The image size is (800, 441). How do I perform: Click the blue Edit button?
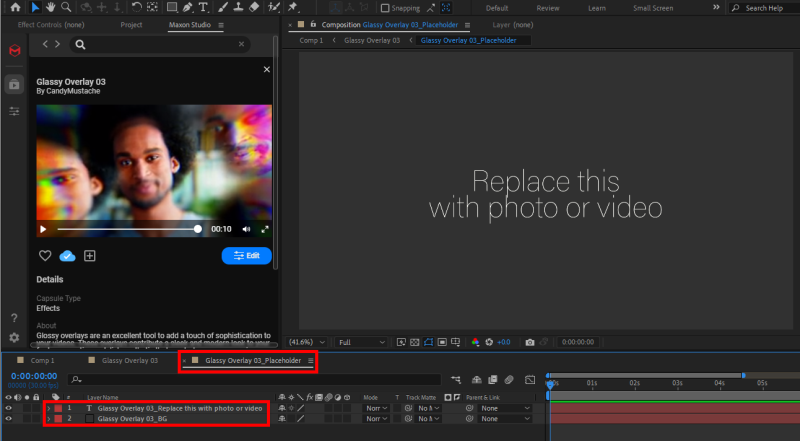tap(246, 256)
